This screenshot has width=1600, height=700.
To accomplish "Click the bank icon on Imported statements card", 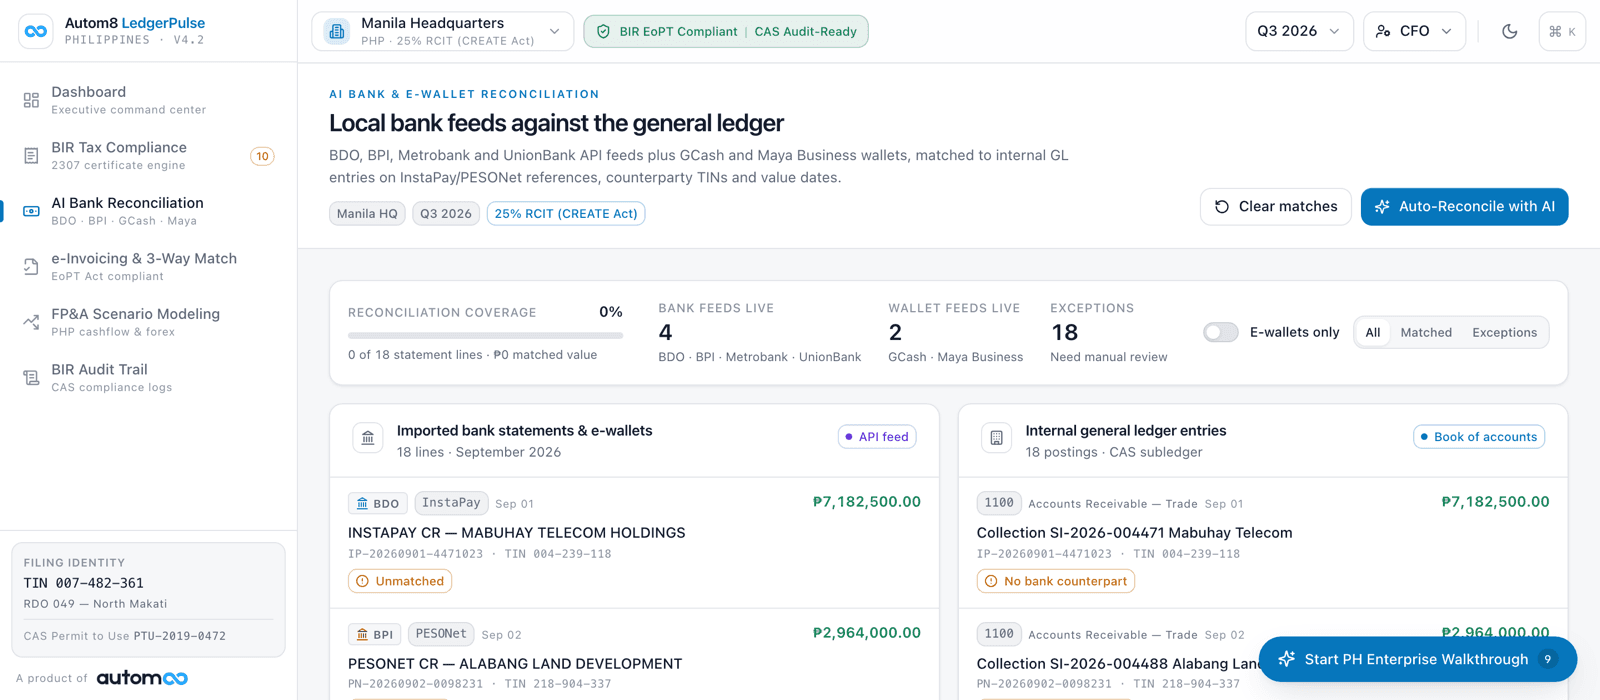I will click(x=368, y=438).
